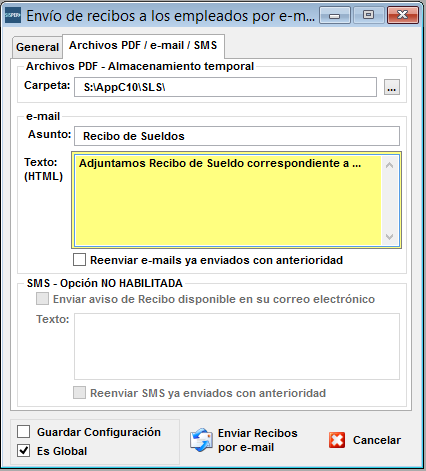Minimize the dialog window
Viewport: 426px width, 471px height.
(x=335, y=15)
